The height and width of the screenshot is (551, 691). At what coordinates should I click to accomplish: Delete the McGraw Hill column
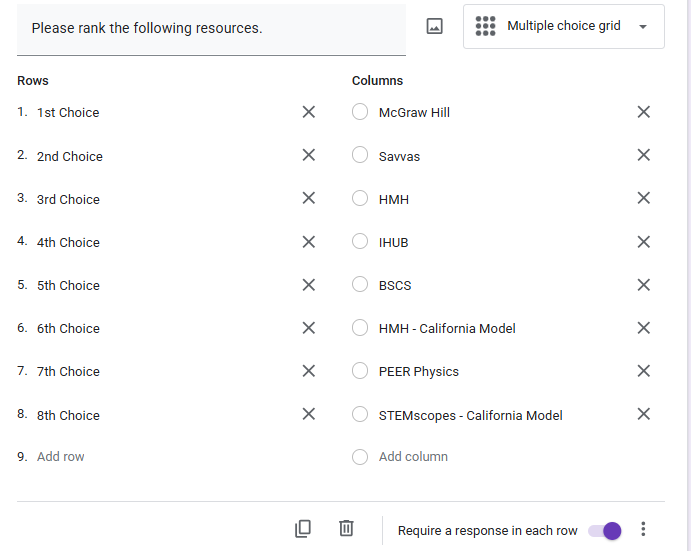pos(644,112)
